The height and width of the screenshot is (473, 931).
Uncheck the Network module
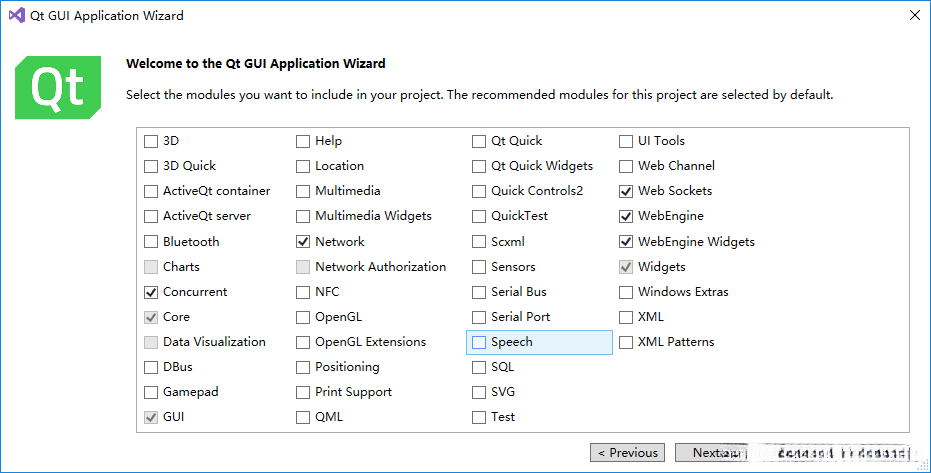click(x=303, y=242)
